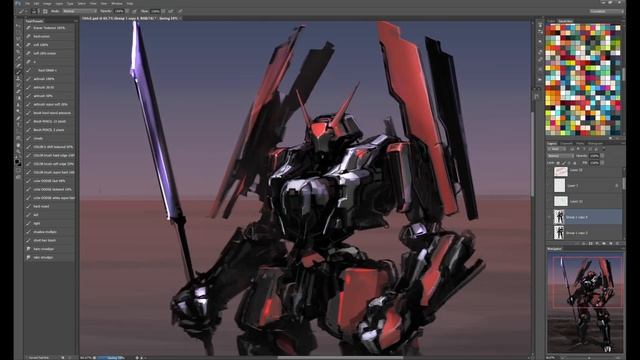Open the Layer menu
This screenshot has width=640, height=360.
point(59,3)
